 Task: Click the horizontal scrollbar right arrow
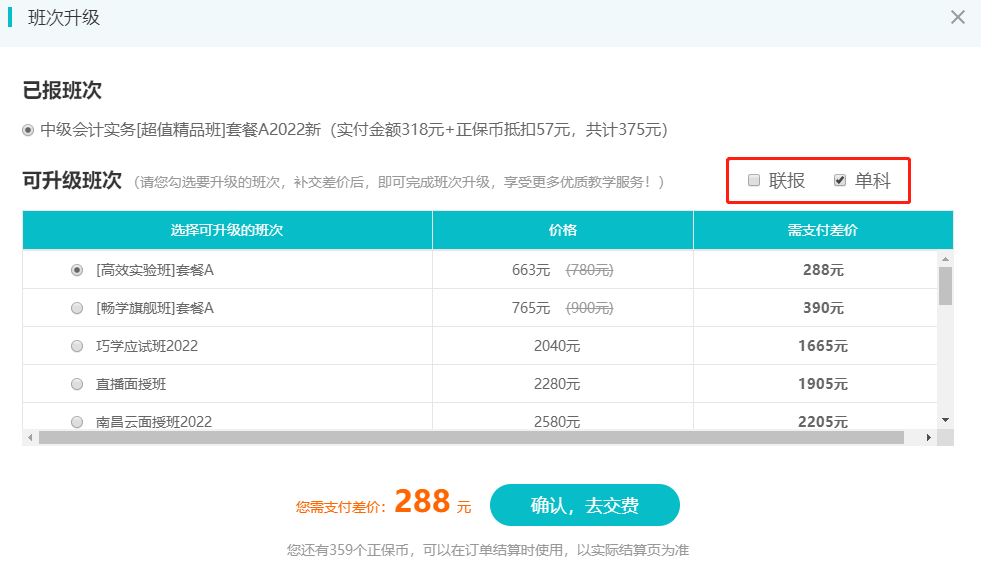pyautogui.click(x=927, y=436)
